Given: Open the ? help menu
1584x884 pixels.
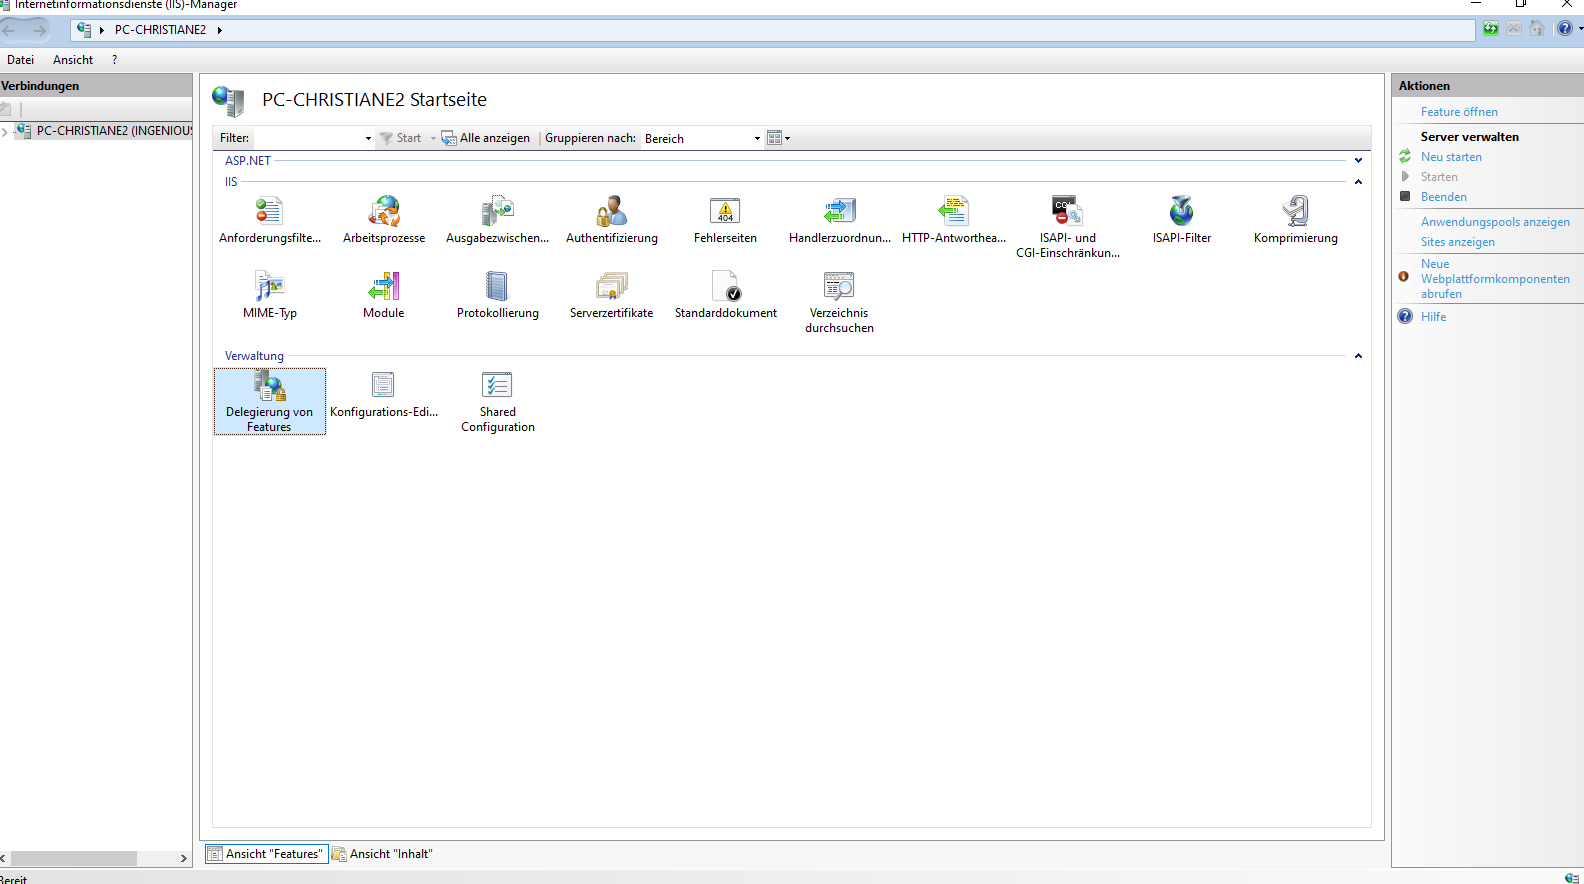Looking at the screenshot, I should pyautogui.click(x=114, y=60).
